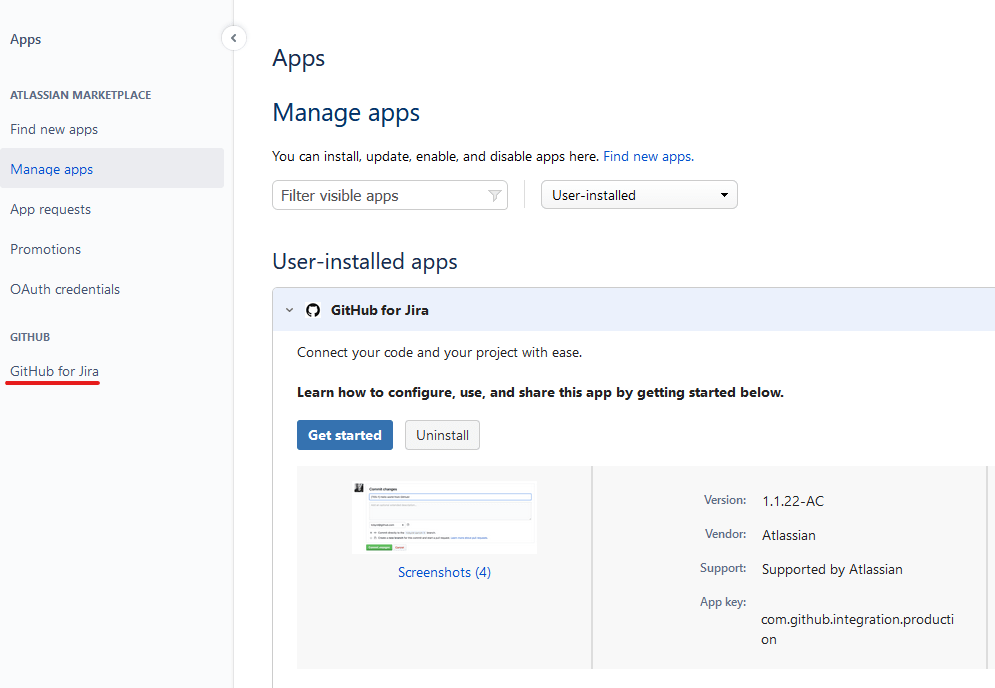Viewport: 995px width, 688px height.
Task: Open the app screenshot thumbnail
Action: tap(444, 517)
